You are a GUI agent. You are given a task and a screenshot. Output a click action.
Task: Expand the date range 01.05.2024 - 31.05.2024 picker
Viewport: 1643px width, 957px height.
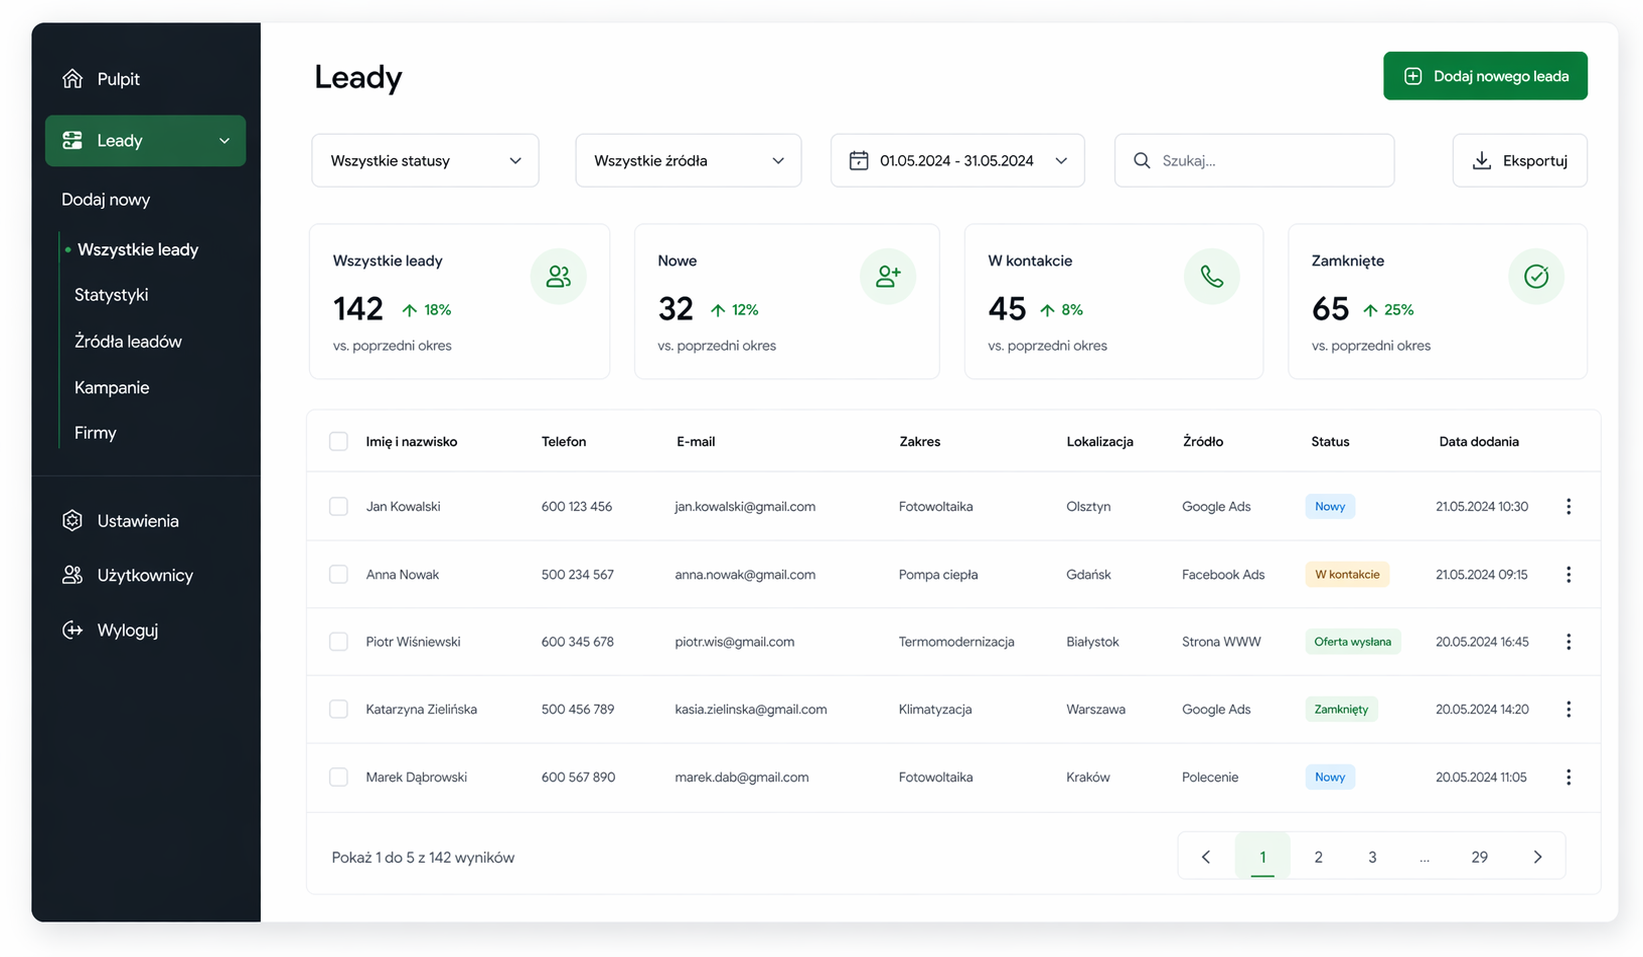[957, 160]
